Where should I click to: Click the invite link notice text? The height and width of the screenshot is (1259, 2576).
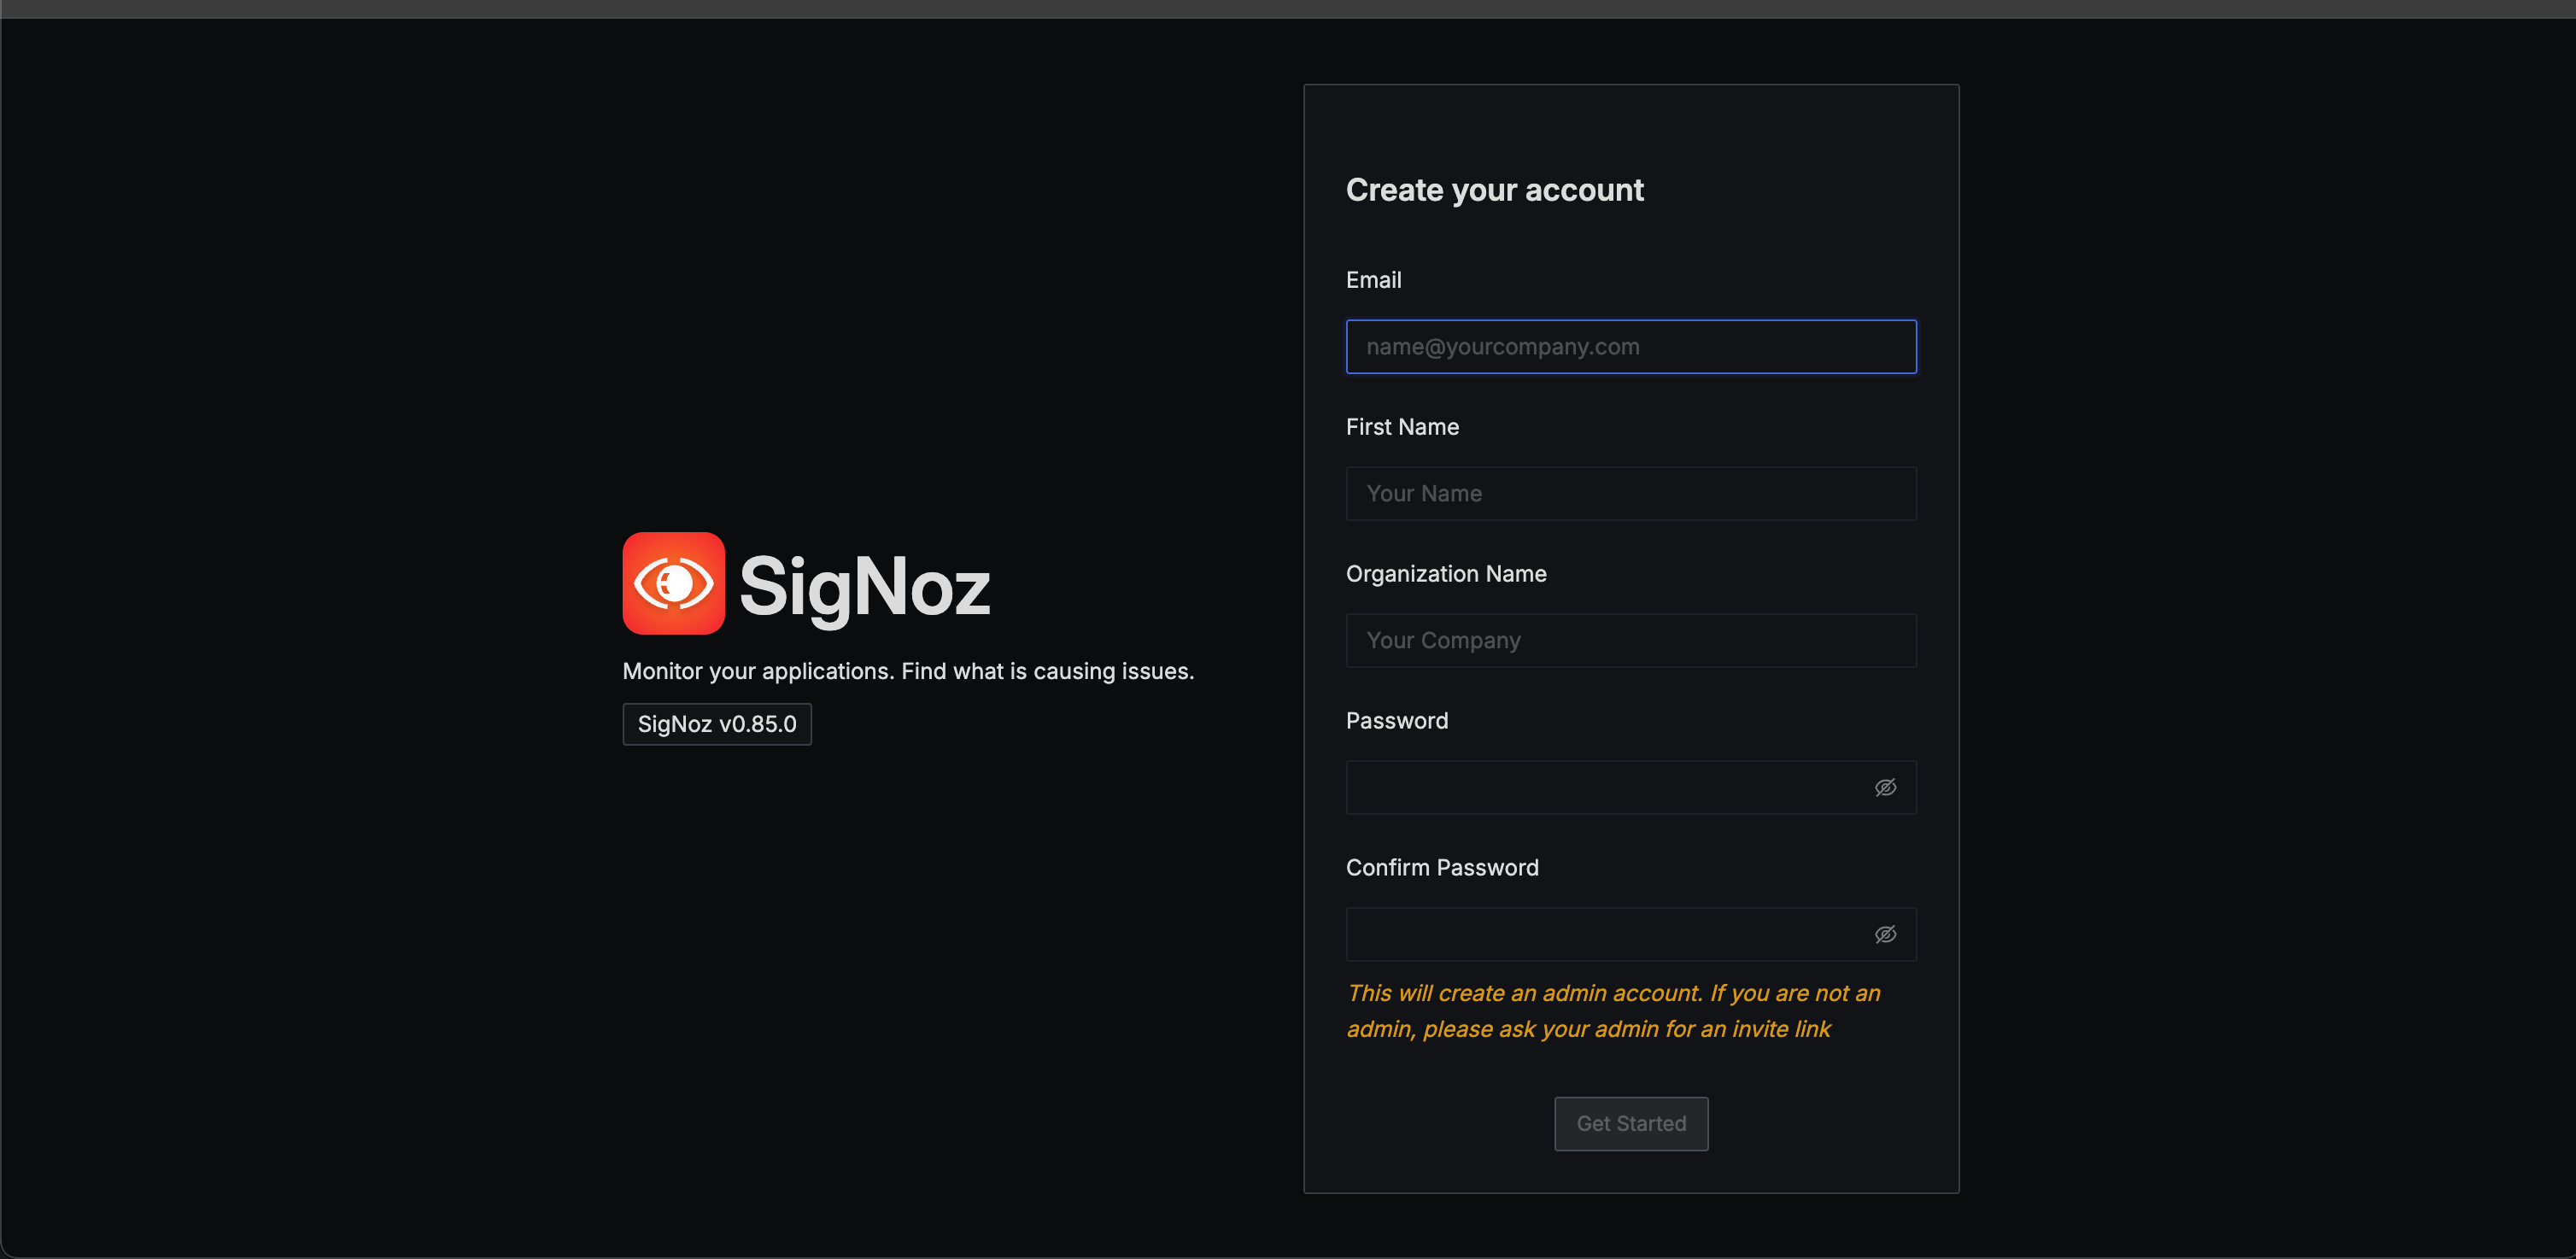tap(1588, 1030)
